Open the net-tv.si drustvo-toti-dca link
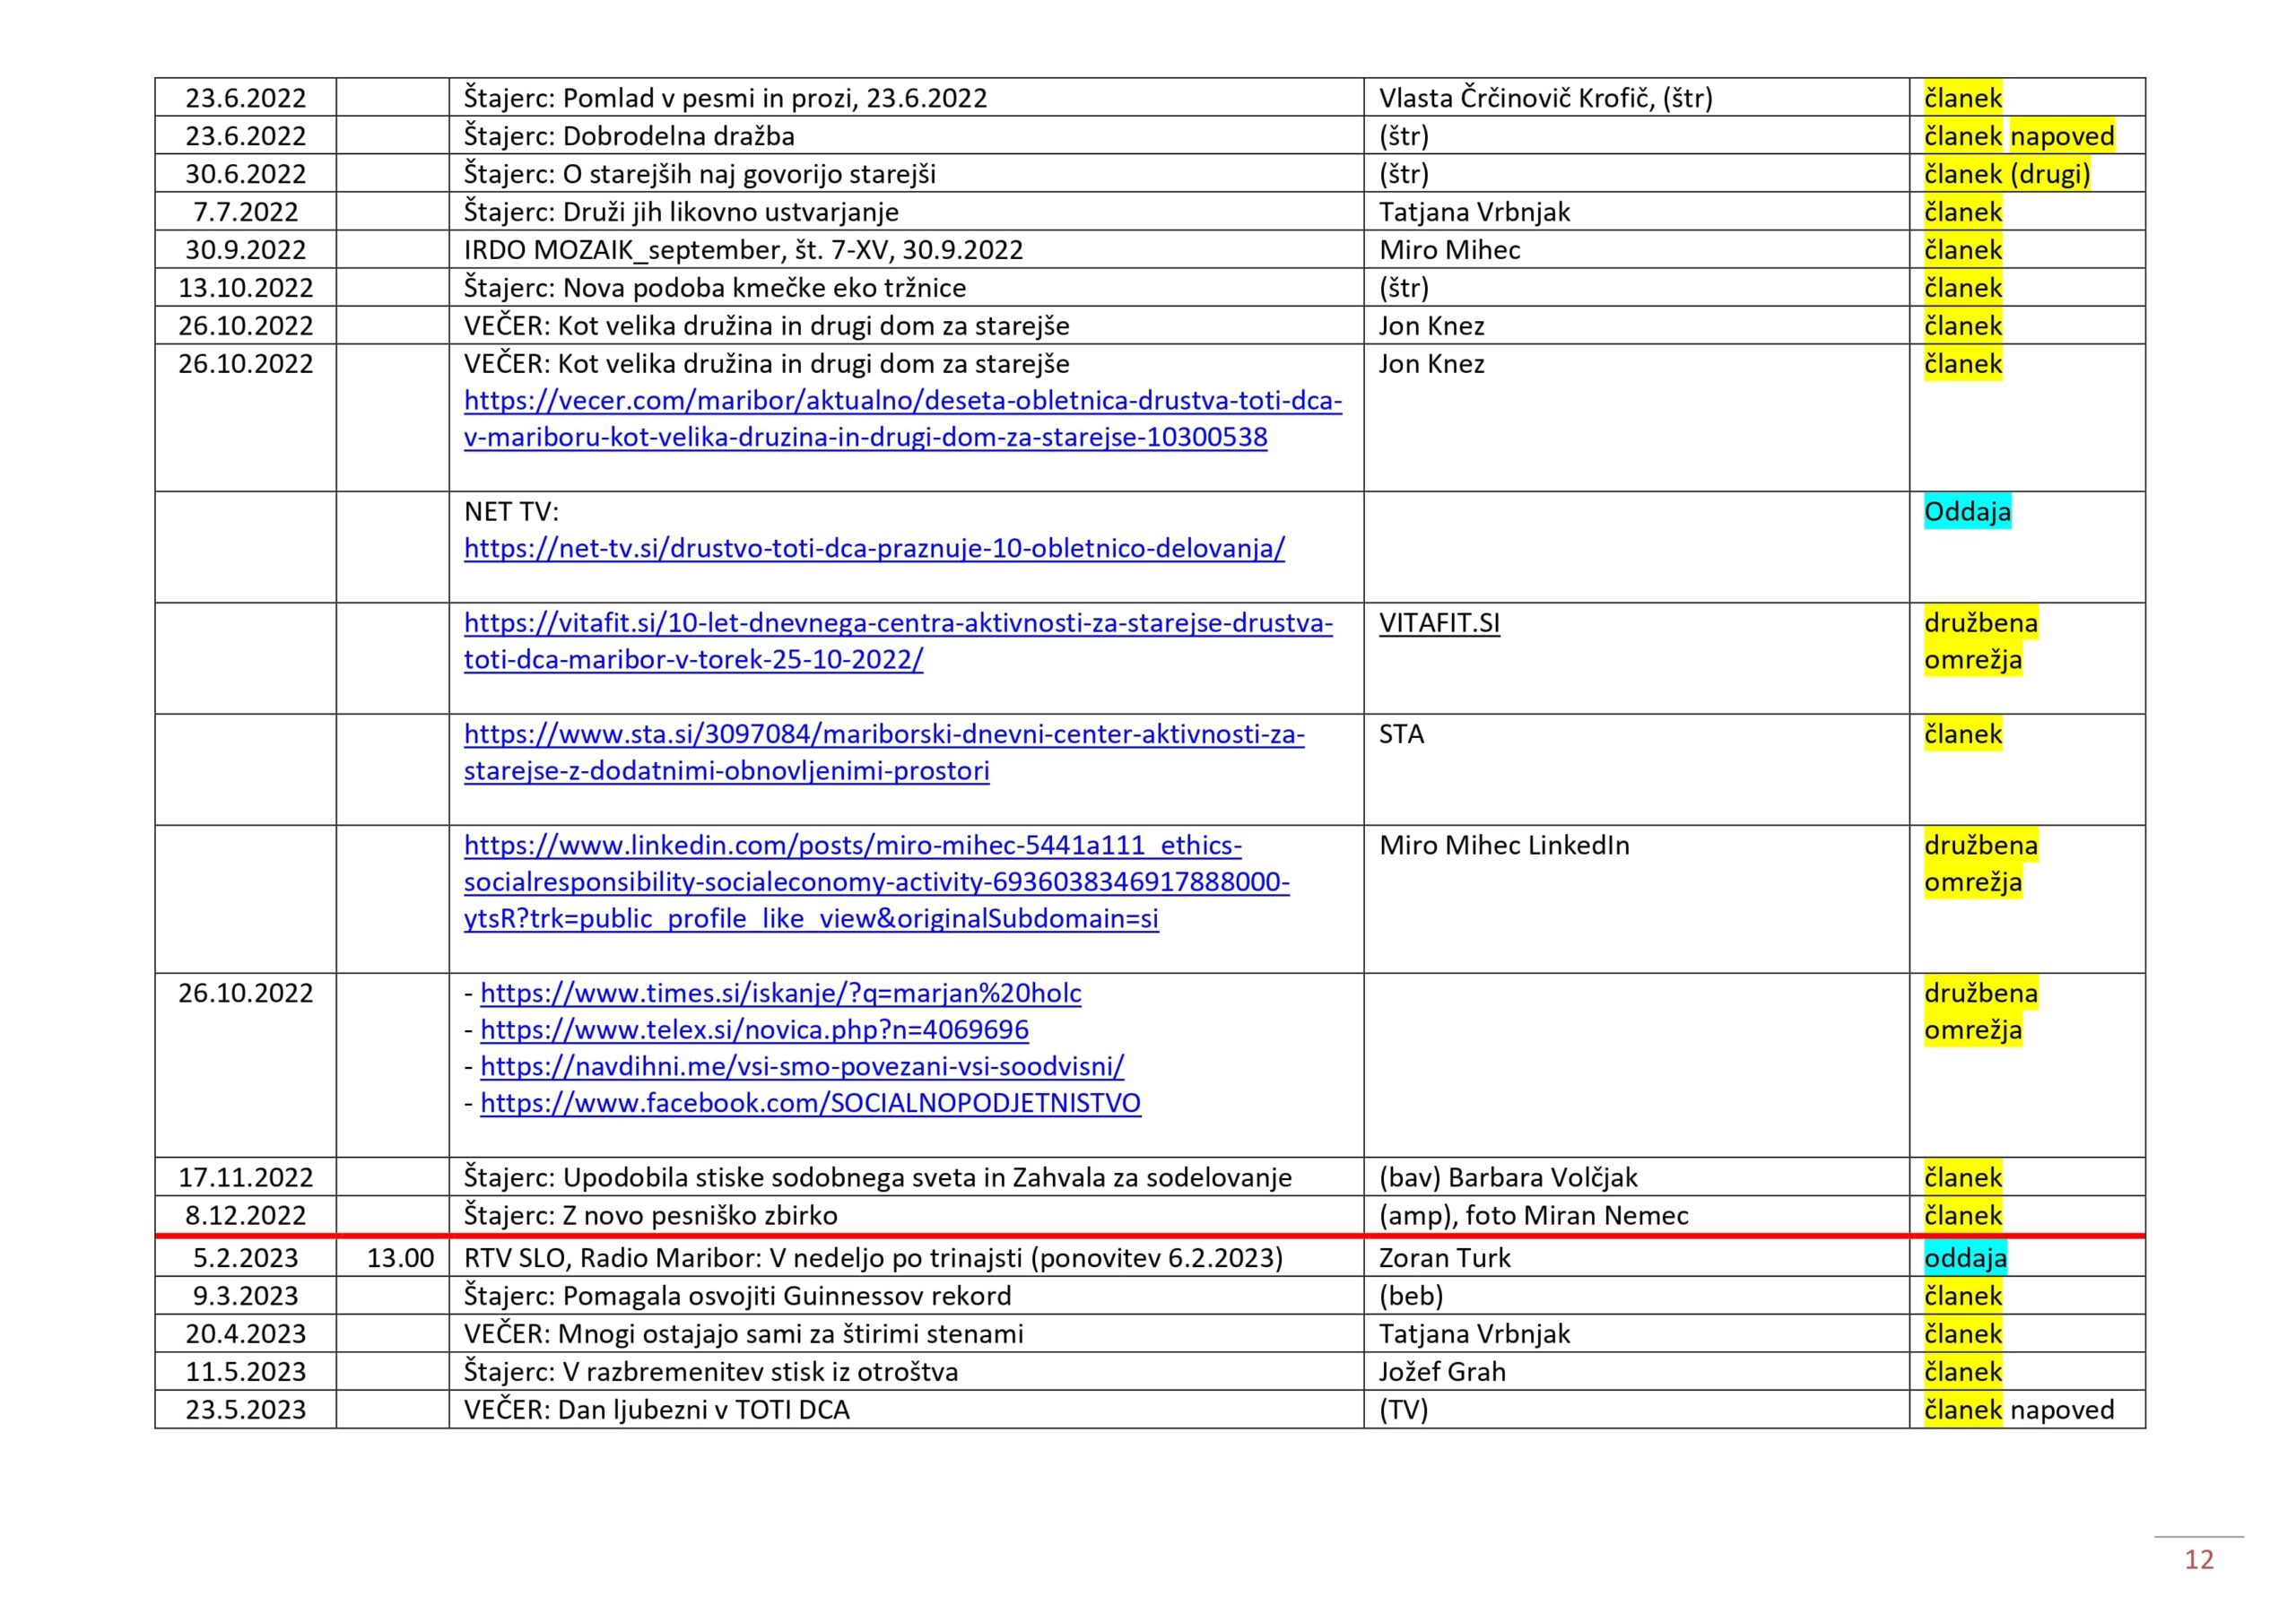This screenshot has height=1623, width=2296. tap(874, 549)
